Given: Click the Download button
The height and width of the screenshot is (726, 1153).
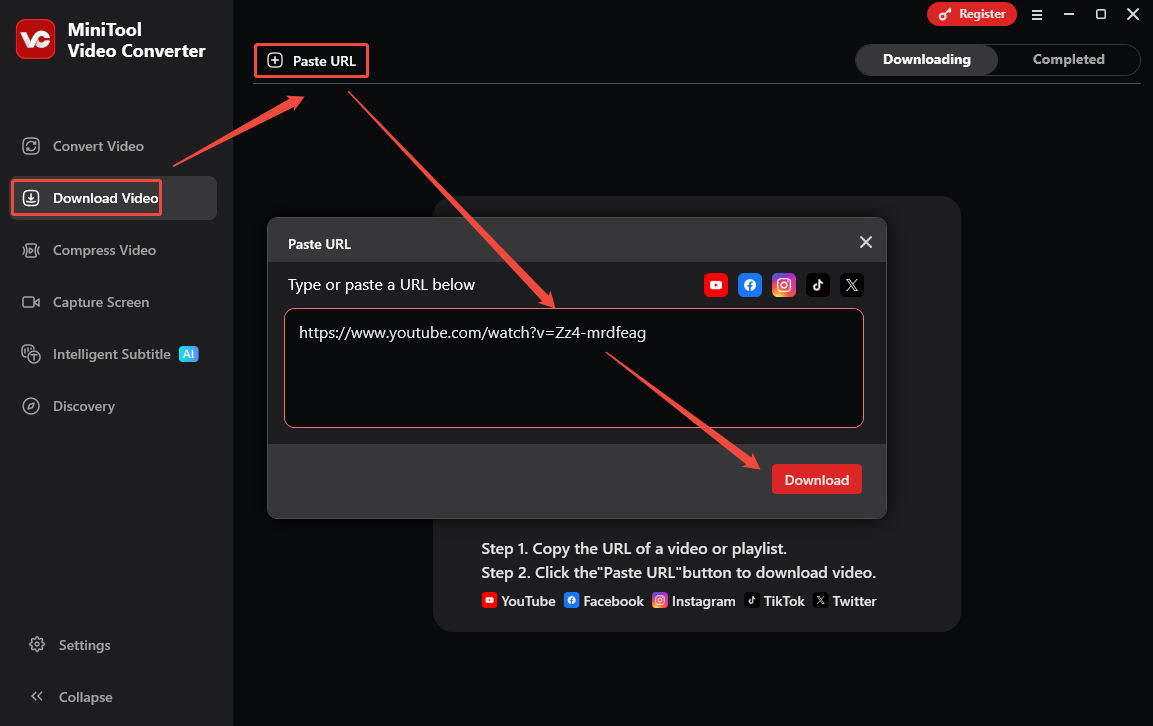Looking at the screenshot, I should tap(816, 479).
